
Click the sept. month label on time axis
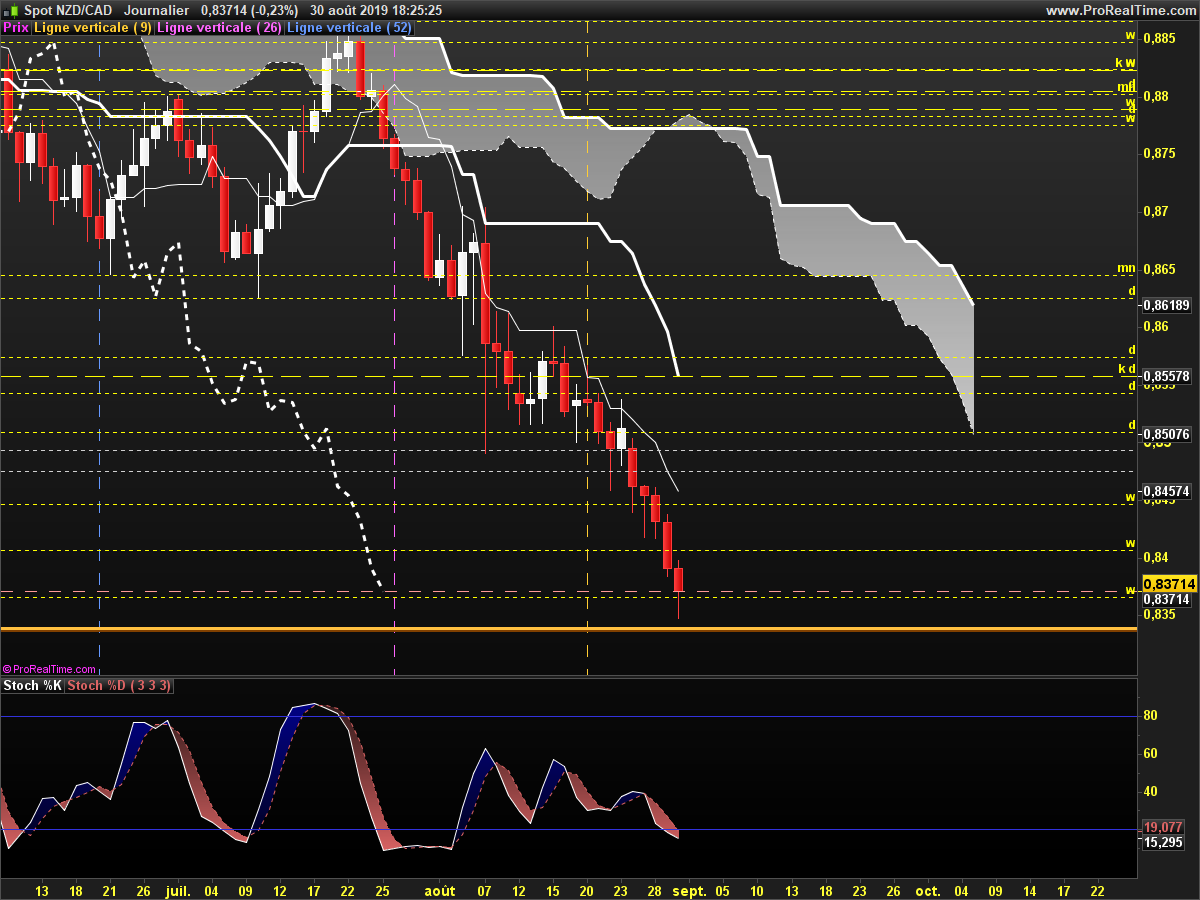688,889
